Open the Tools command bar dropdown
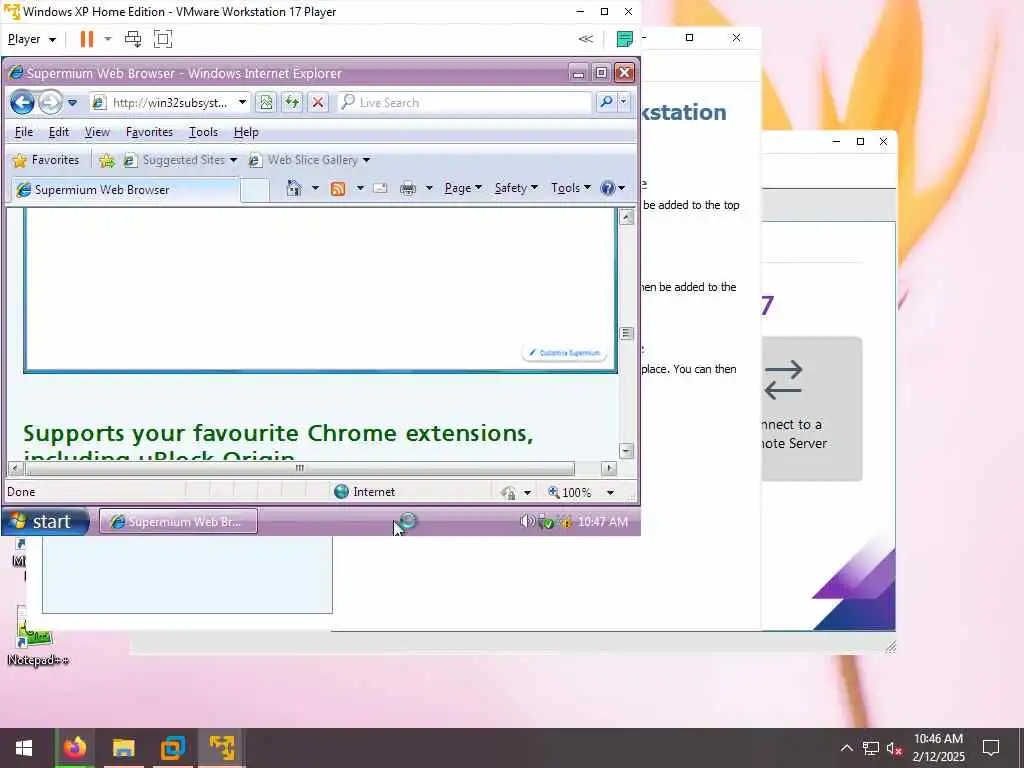Viewport: 1024px width, 768px height. (571, 188)
